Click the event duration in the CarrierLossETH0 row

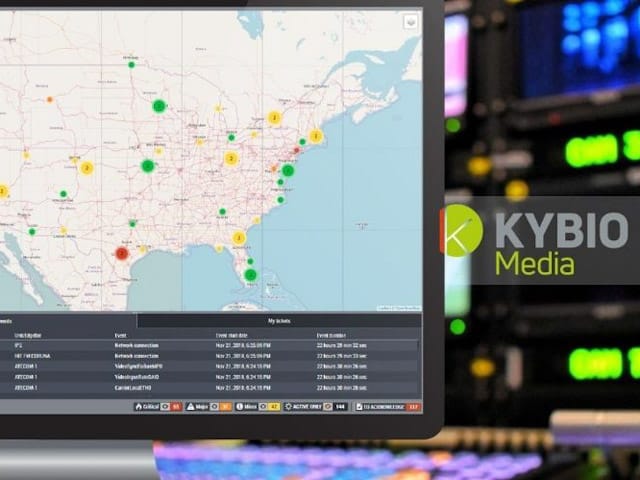[x=342, y=387]
